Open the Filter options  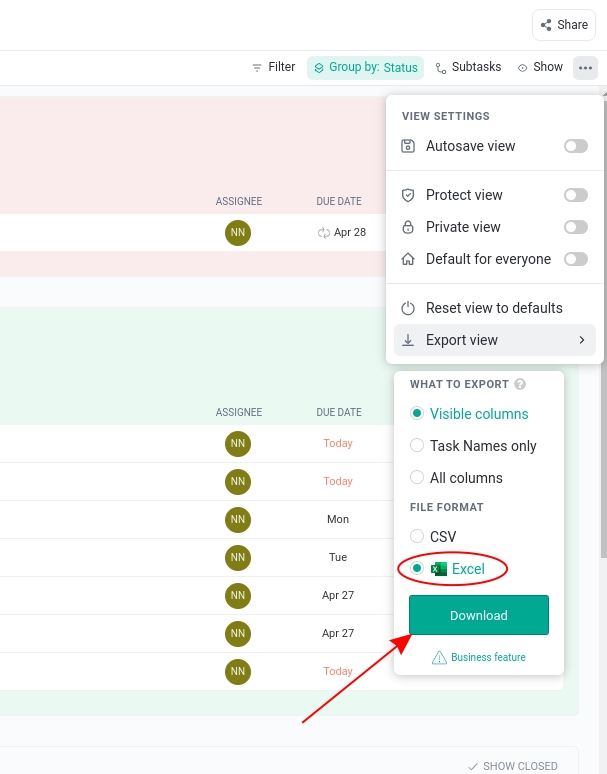coord(273,67)
